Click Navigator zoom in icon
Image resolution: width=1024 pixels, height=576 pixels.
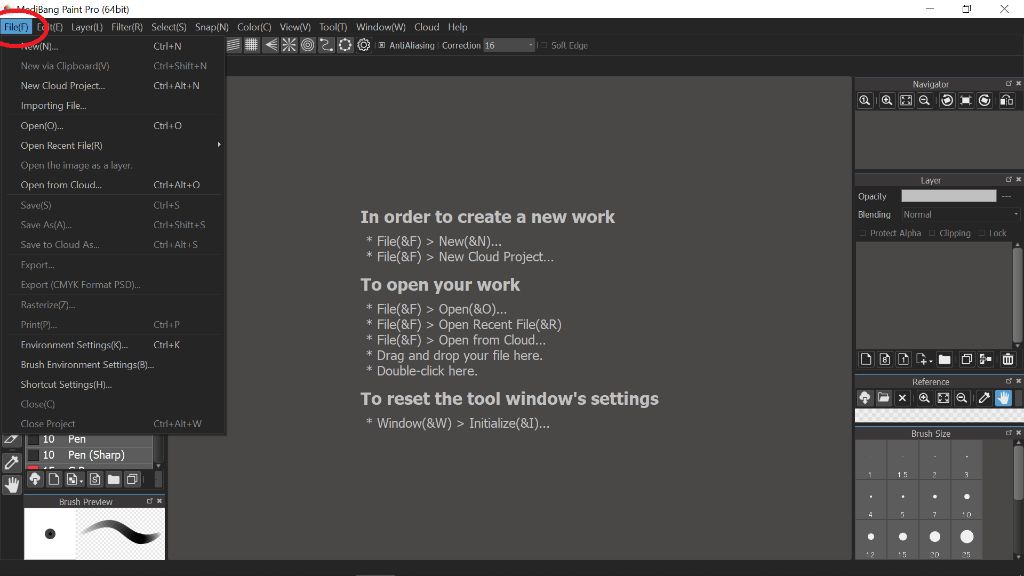point(887,101)
